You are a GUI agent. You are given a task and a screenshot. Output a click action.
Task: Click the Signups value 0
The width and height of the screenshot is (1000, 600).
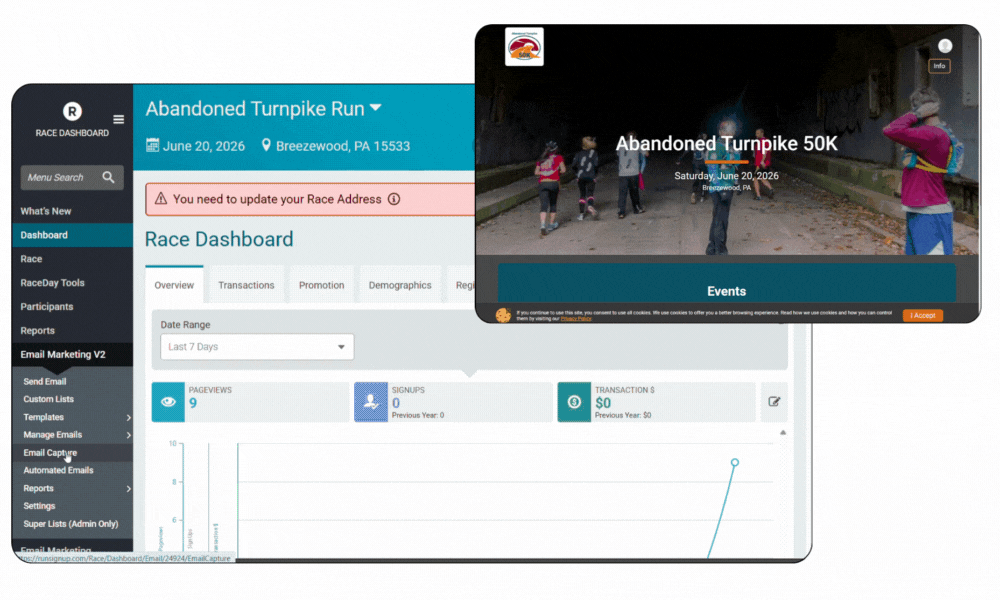pos(396,403)
